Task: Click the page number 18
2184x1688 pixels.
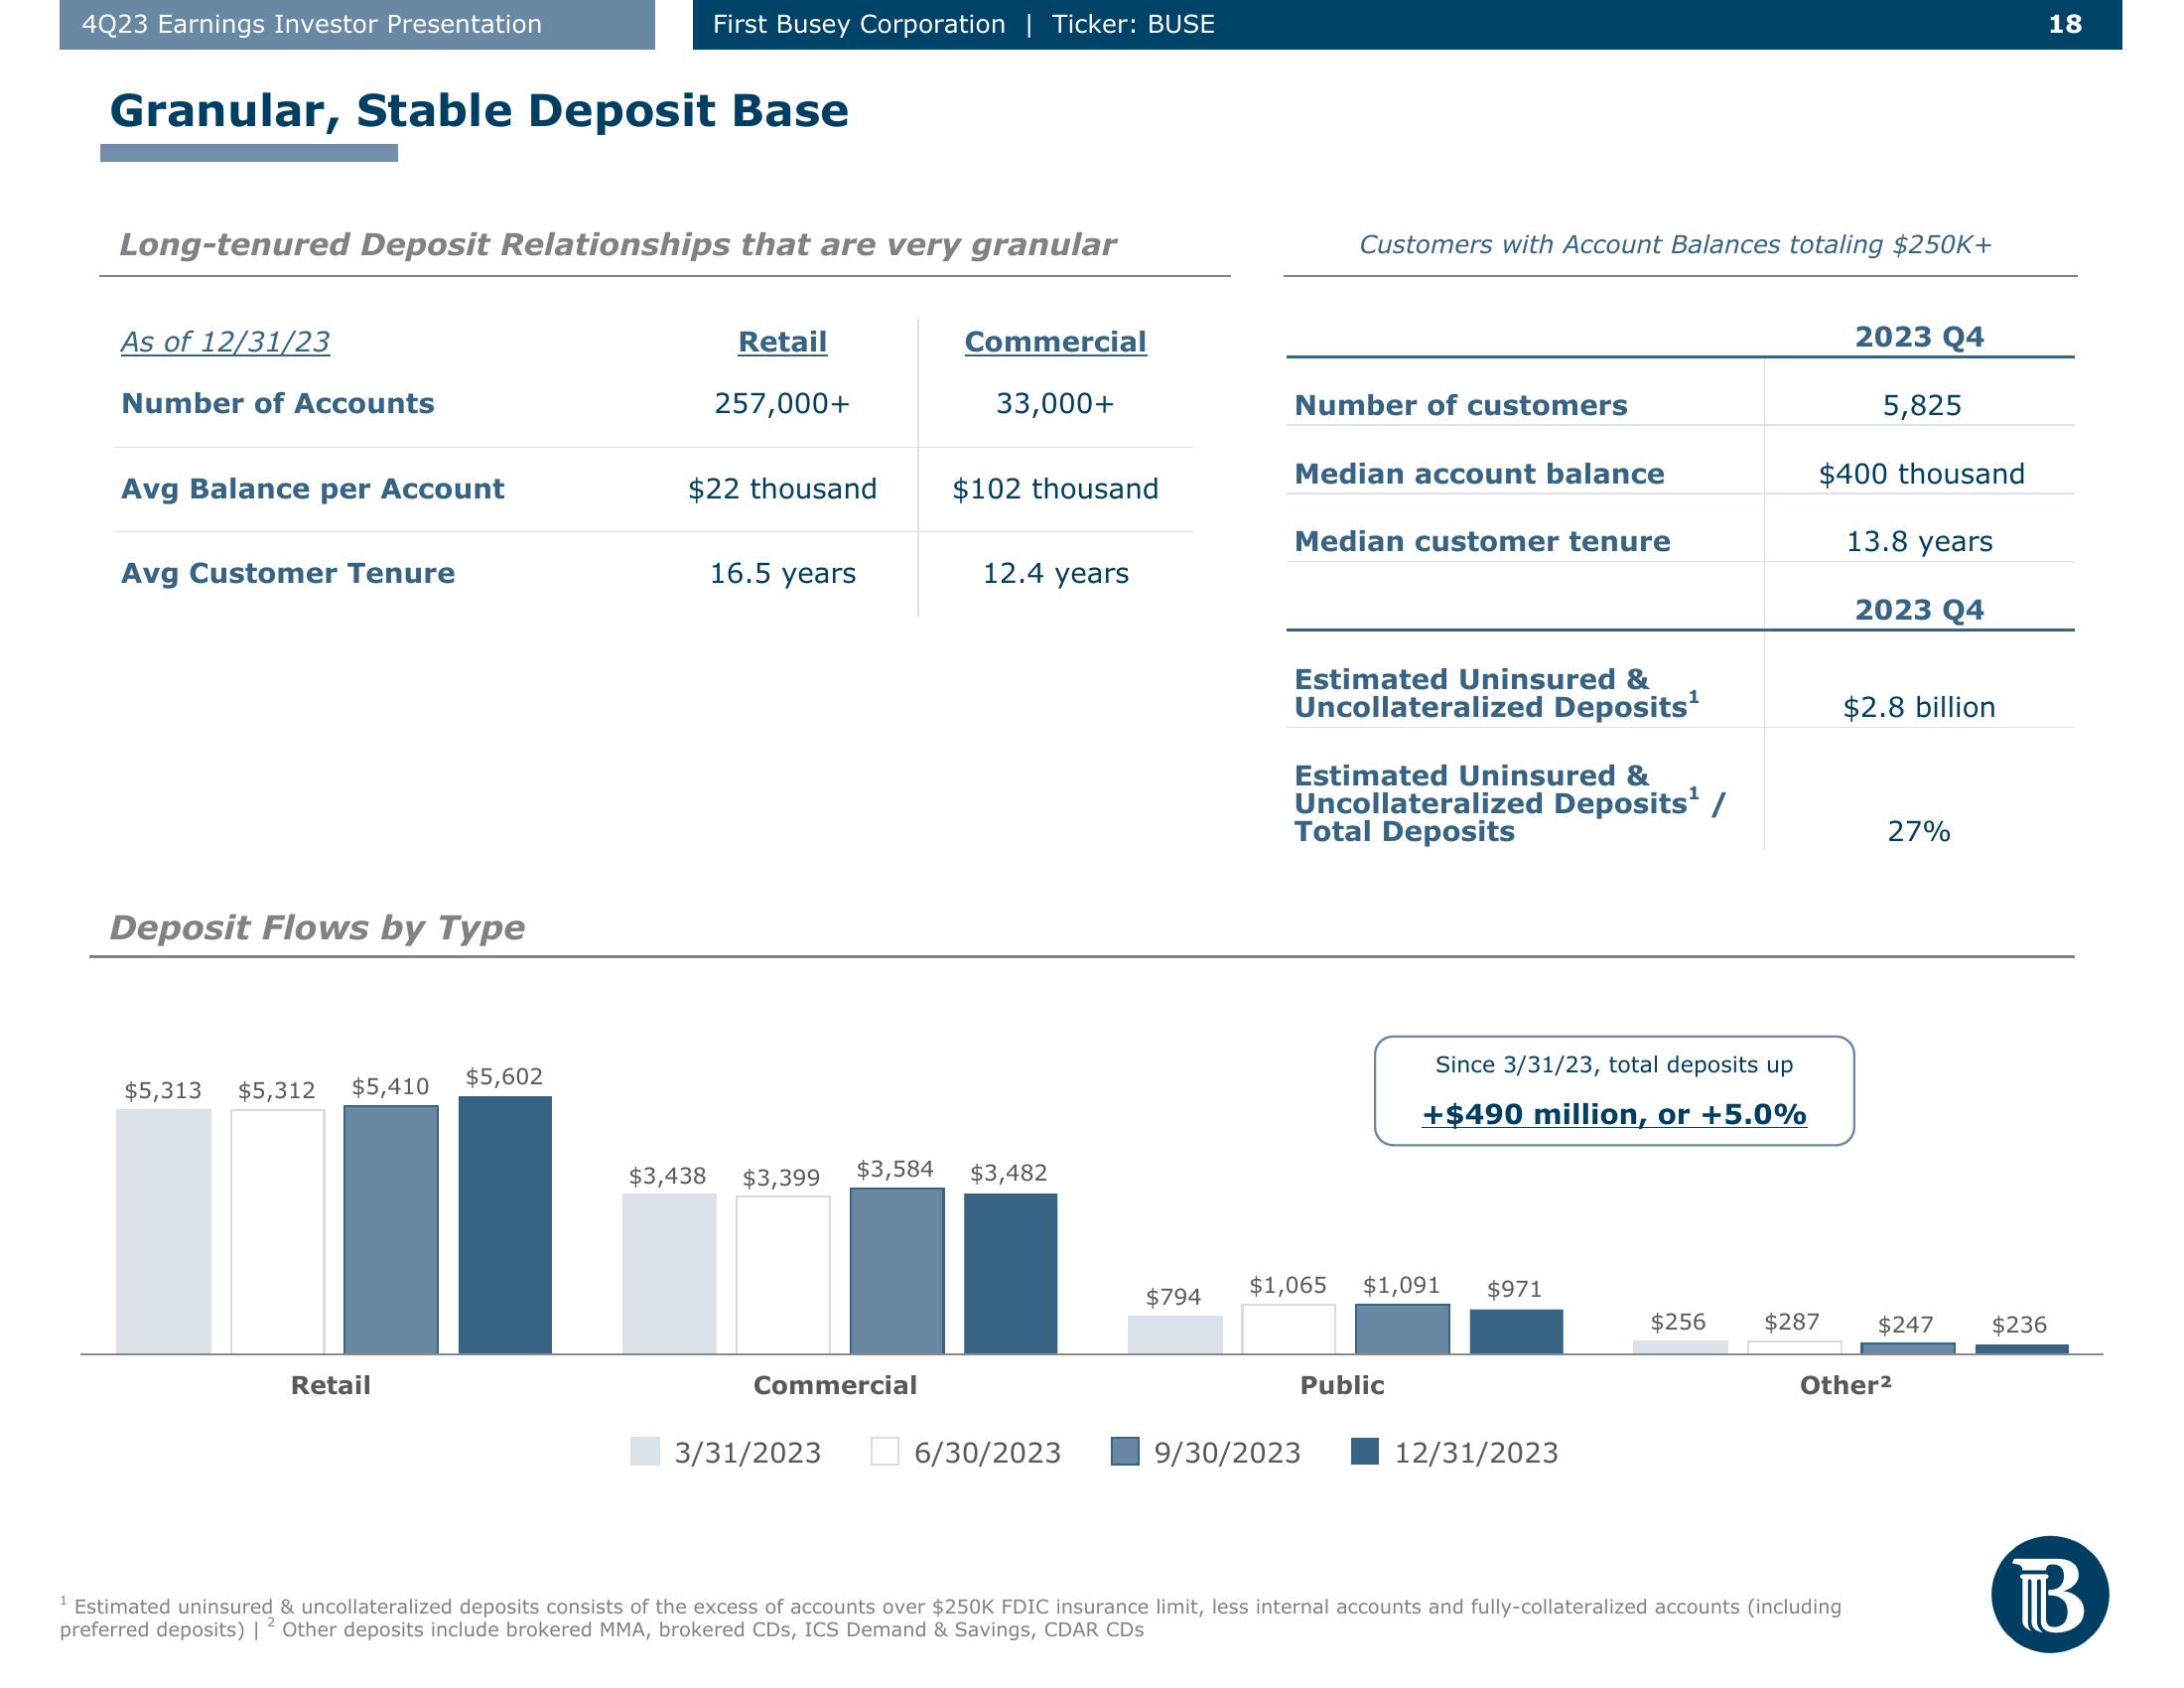Action: click(2065, 24)
